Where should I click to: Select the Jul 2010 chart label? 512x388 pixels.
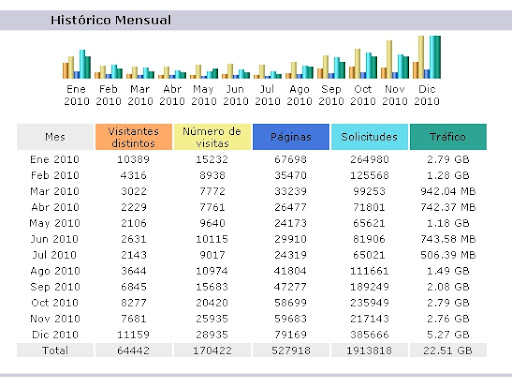pos(267,95)
